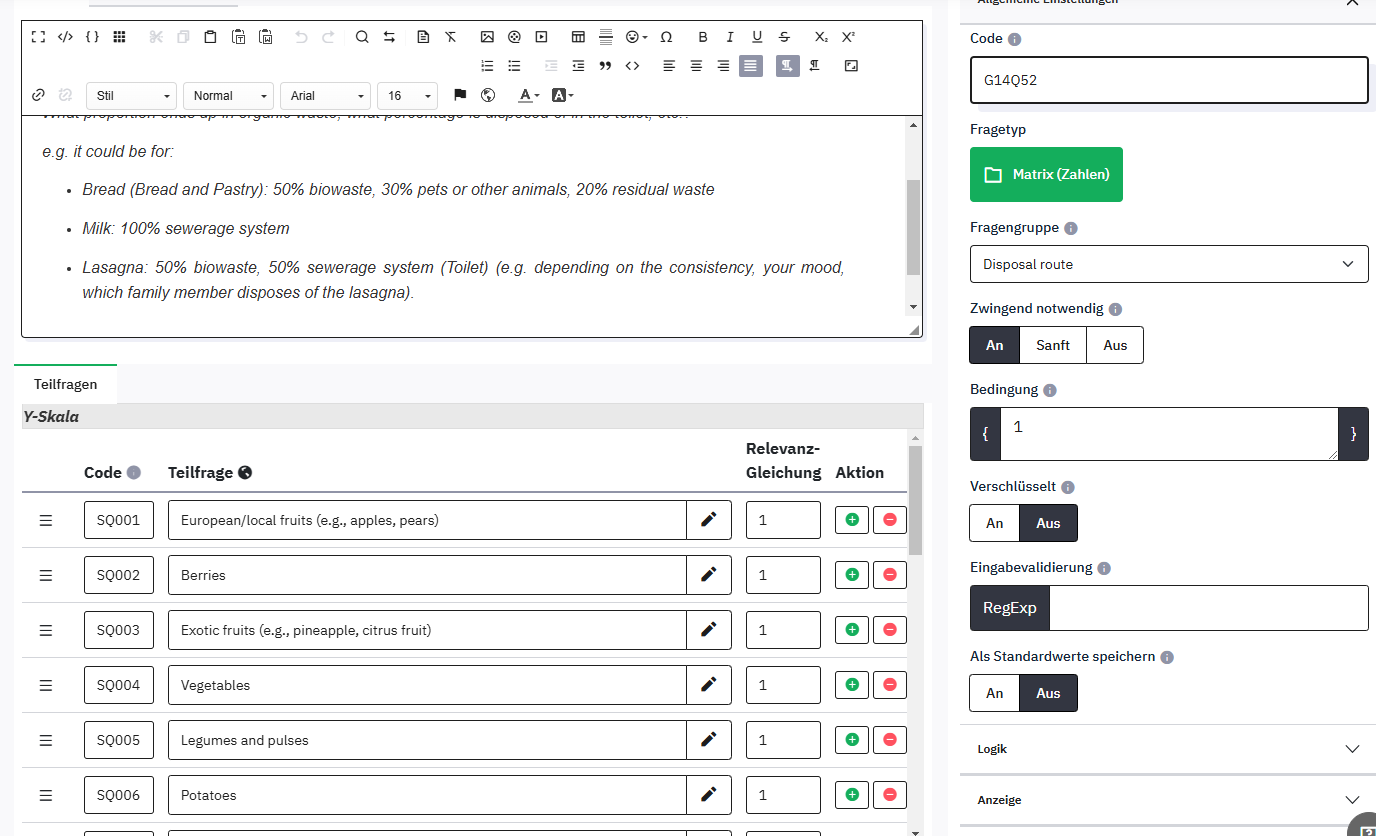Insert a table via toolbar icon

click(578, 37)
